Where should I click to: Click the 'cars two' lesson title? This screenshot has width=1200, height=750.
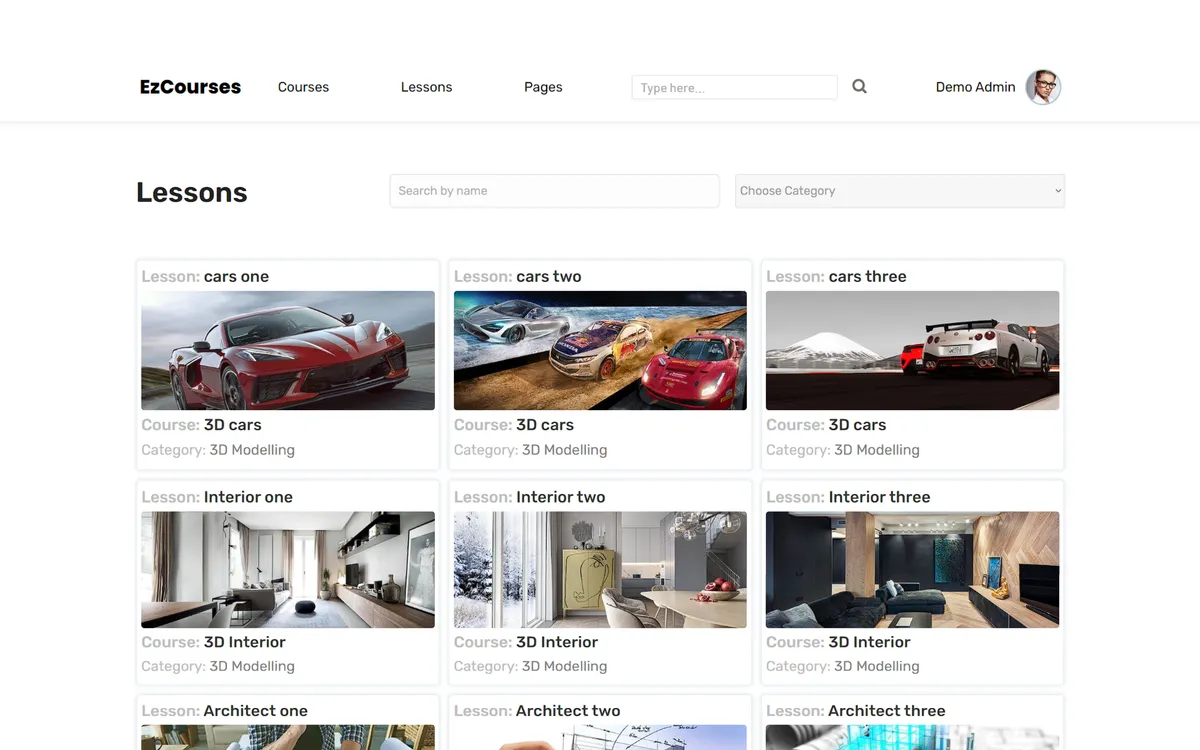click(548, 277)
